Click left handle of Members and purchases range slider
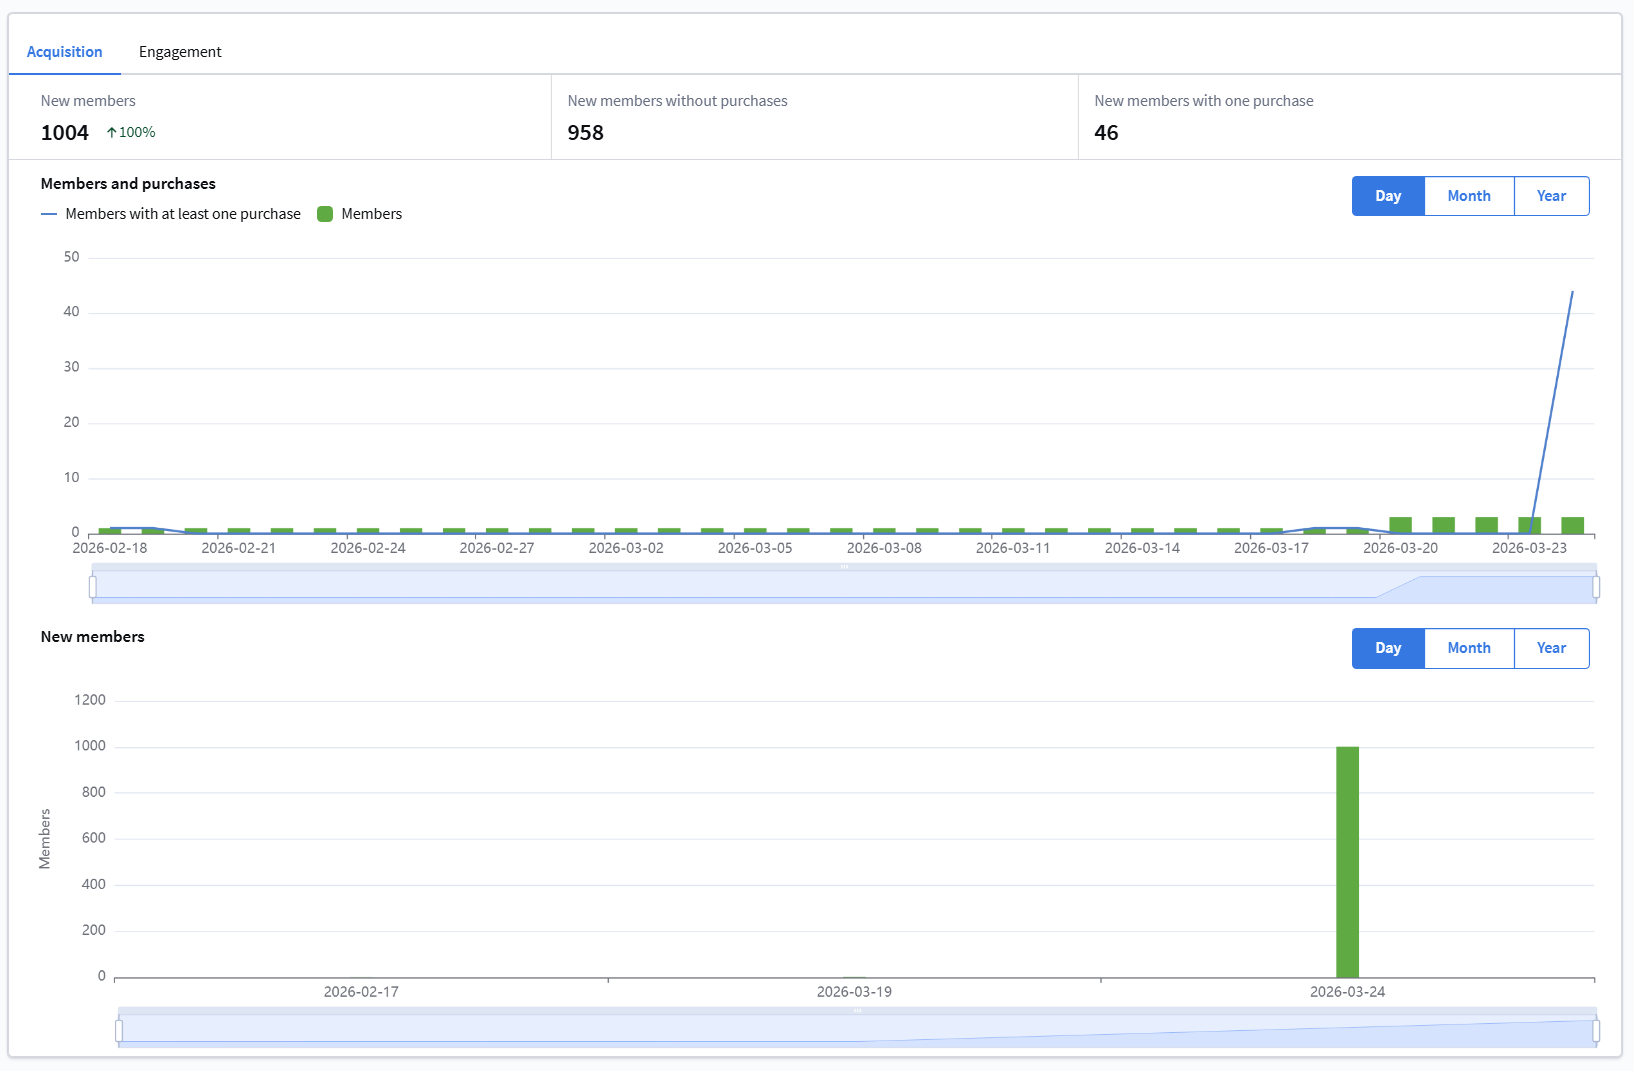This screenshot has width=1634, height=1071. (x=93, y=587)
